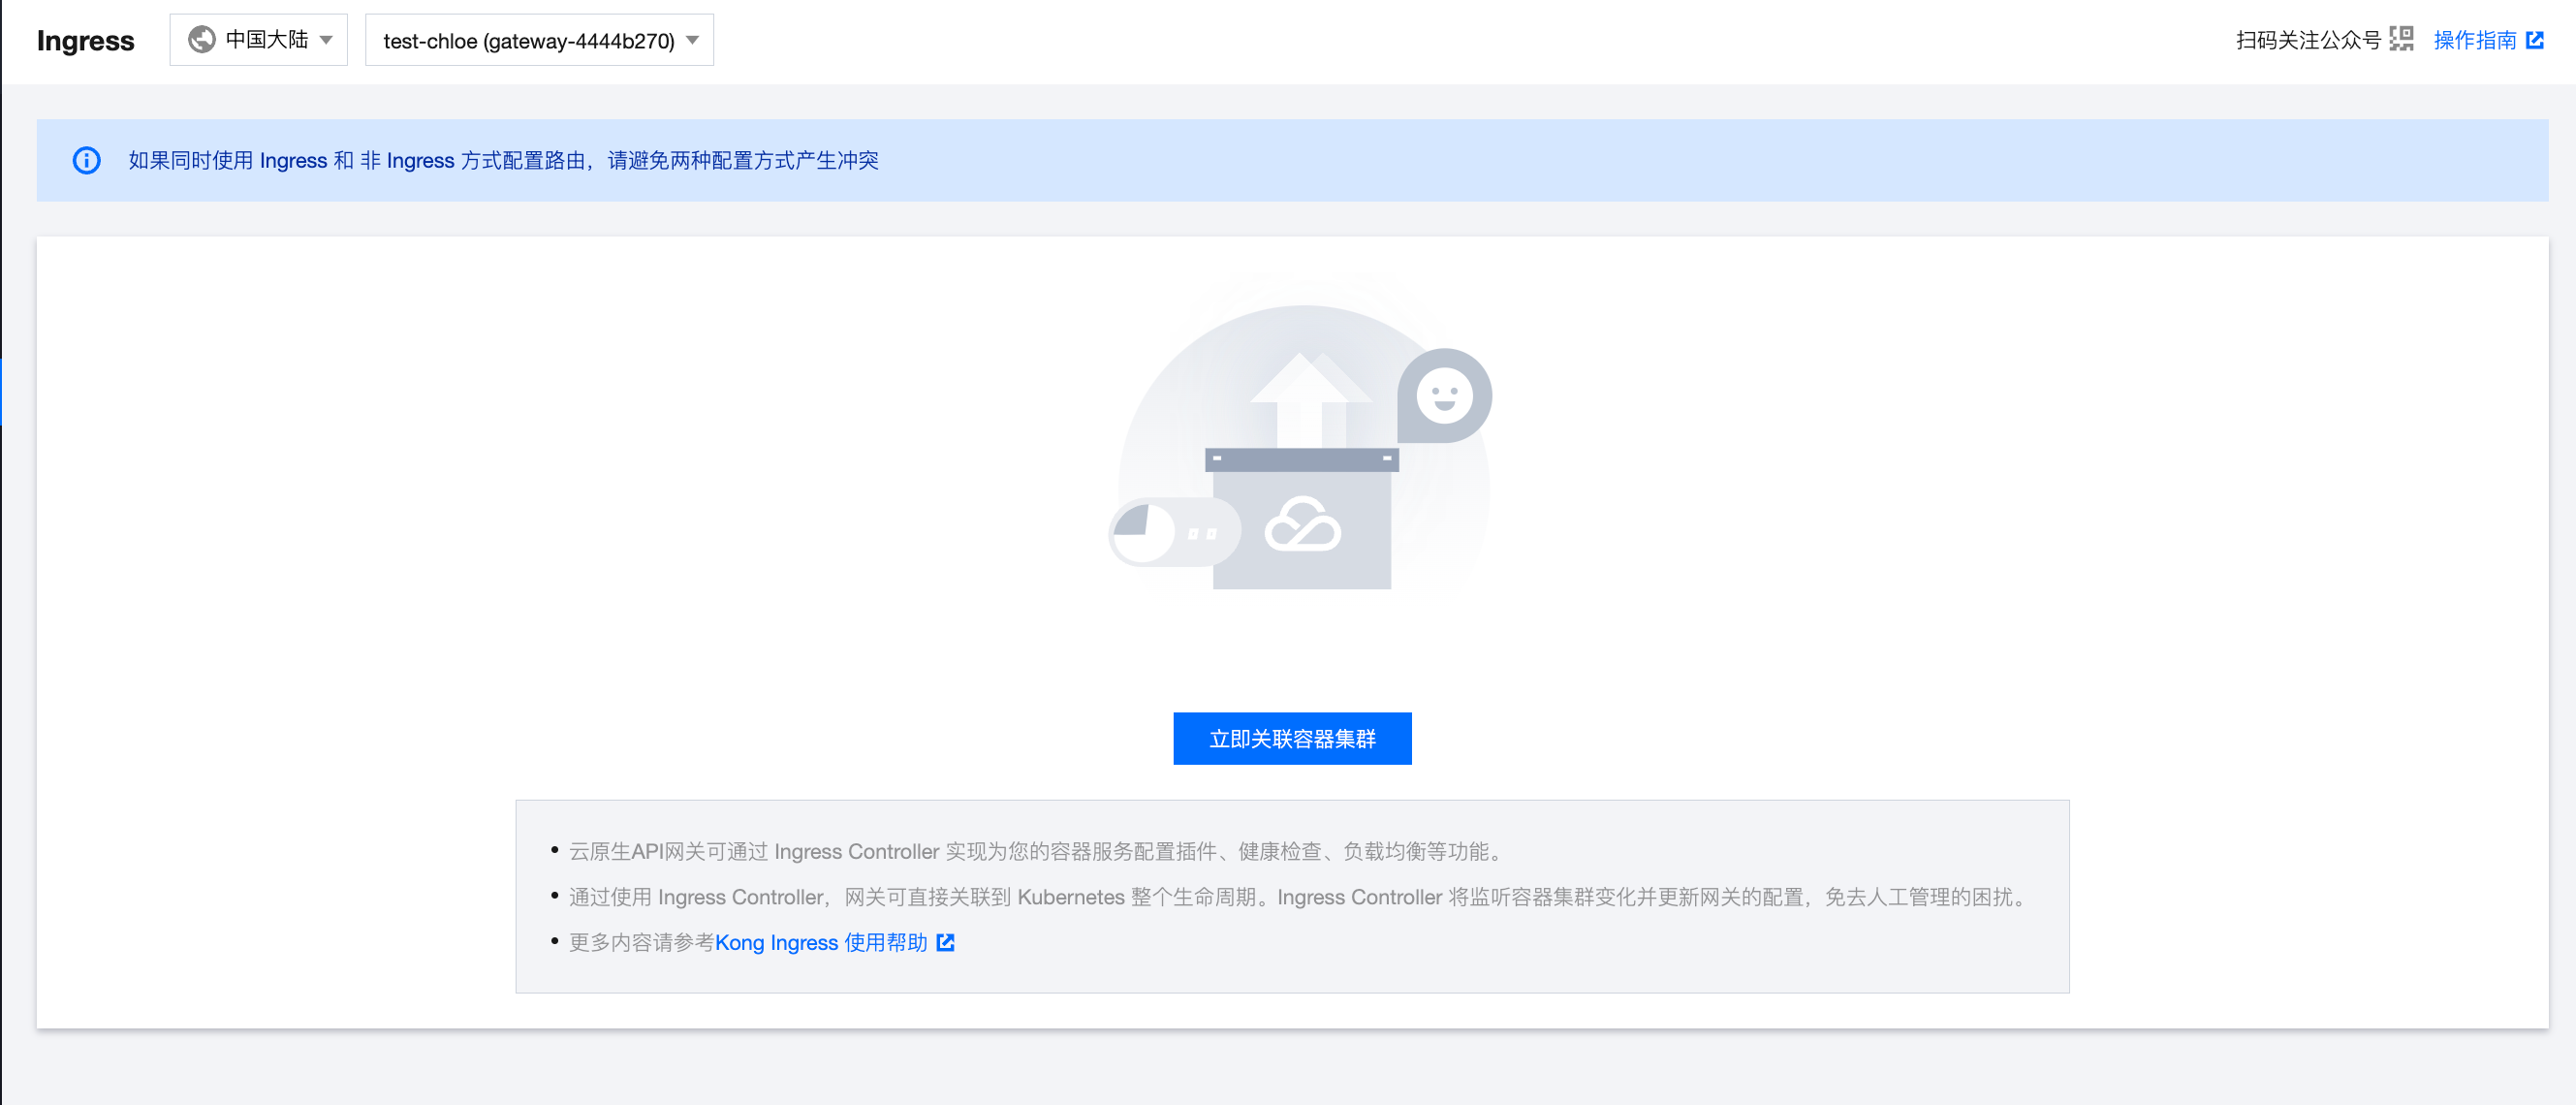Click the banner text about Ingress routing conflicts
This screenshot has height=1105, width=2576.
pos(503,160)
